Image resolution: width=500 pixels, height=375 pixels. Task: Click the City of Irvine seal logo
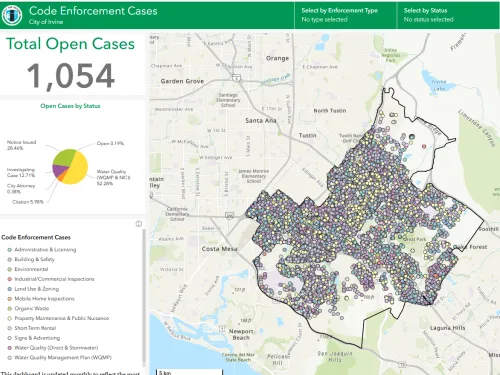12,15
